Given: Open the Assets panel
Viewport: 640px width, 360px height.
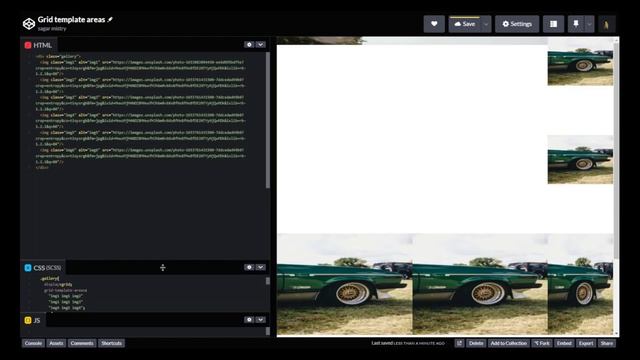Looking at the screenshot, I should point(56,343).
